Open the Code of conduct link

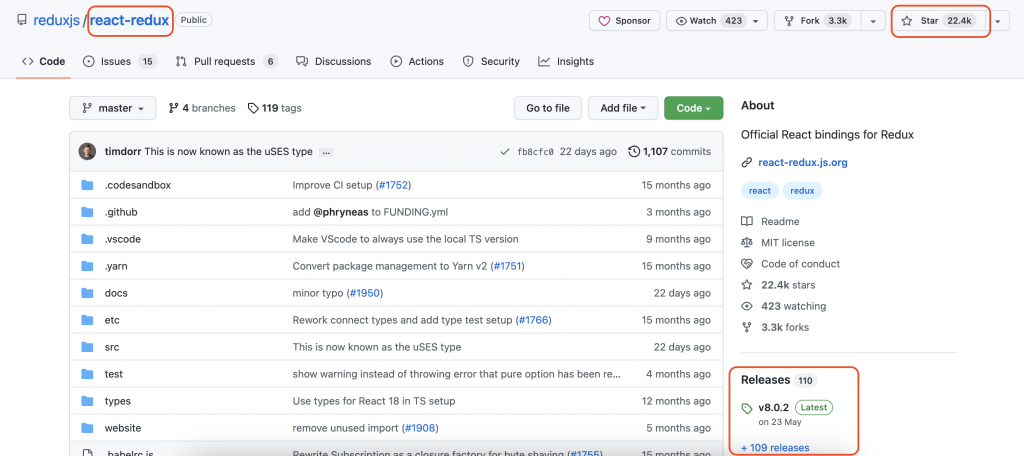point(791,264)
